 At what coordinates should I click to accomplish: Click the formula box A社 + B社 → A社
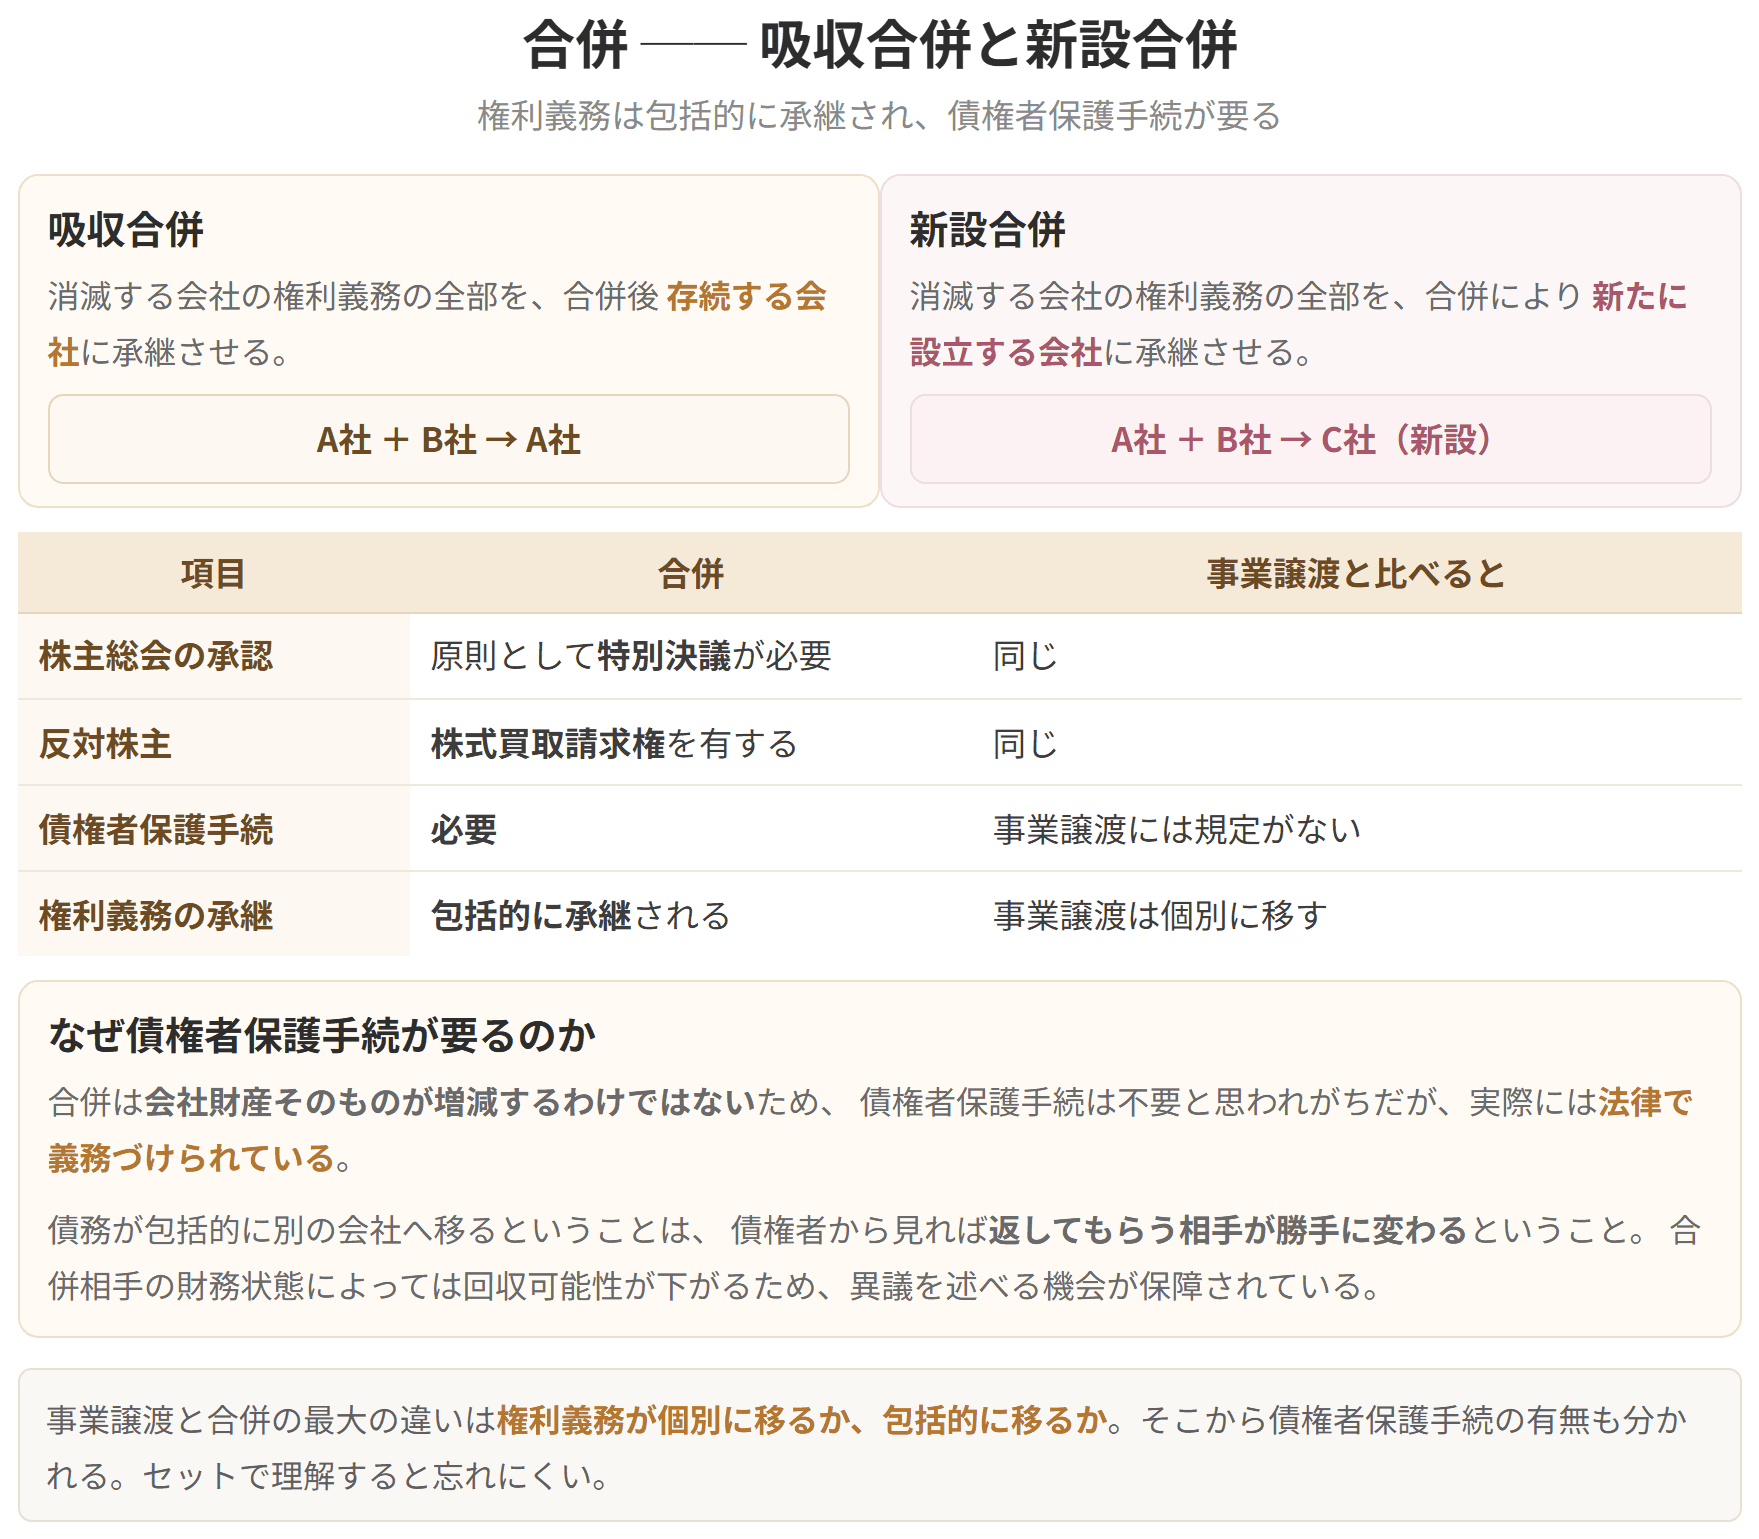click(449, 439)
